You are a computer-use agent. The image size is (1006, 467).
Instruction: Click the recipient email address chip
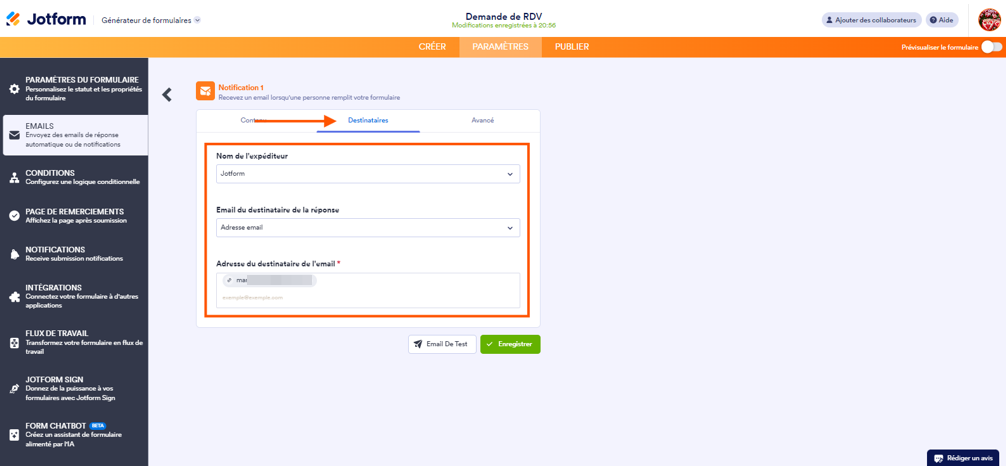point(269,280)
